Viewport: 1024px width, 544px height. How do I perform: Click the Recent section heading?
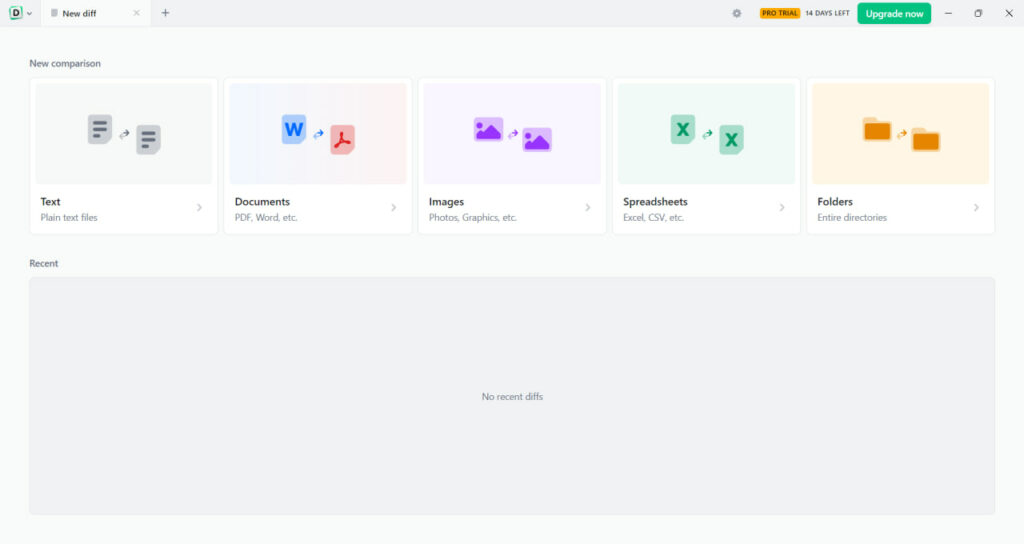(44, 263)
